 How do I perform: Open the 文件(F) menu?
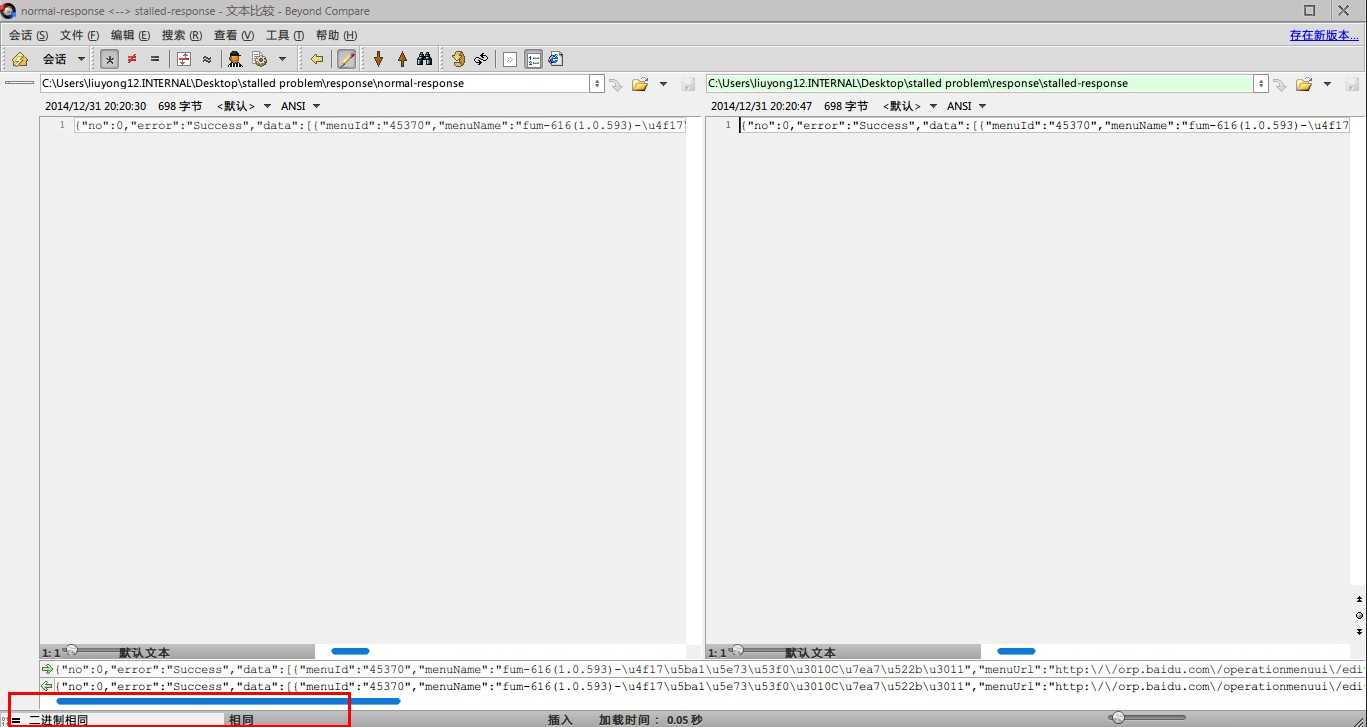[79, 35]
